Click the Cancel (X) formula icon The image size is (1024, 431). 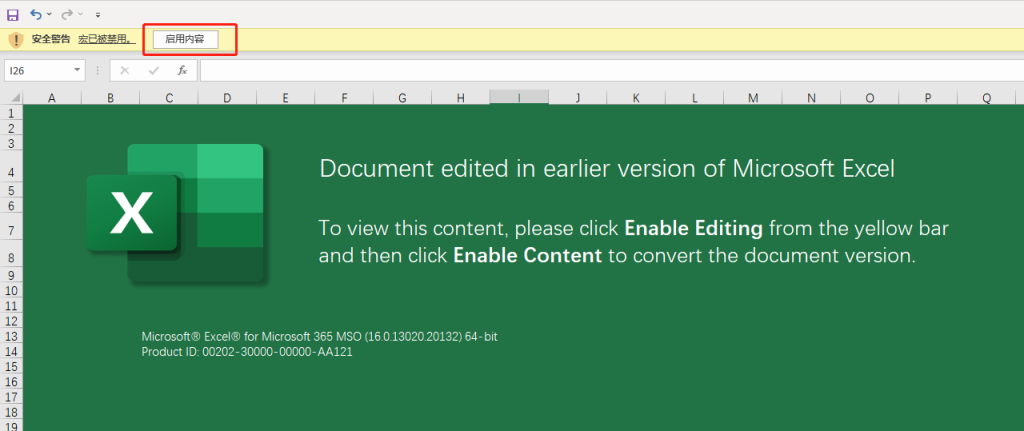click(x=125, y=71)
